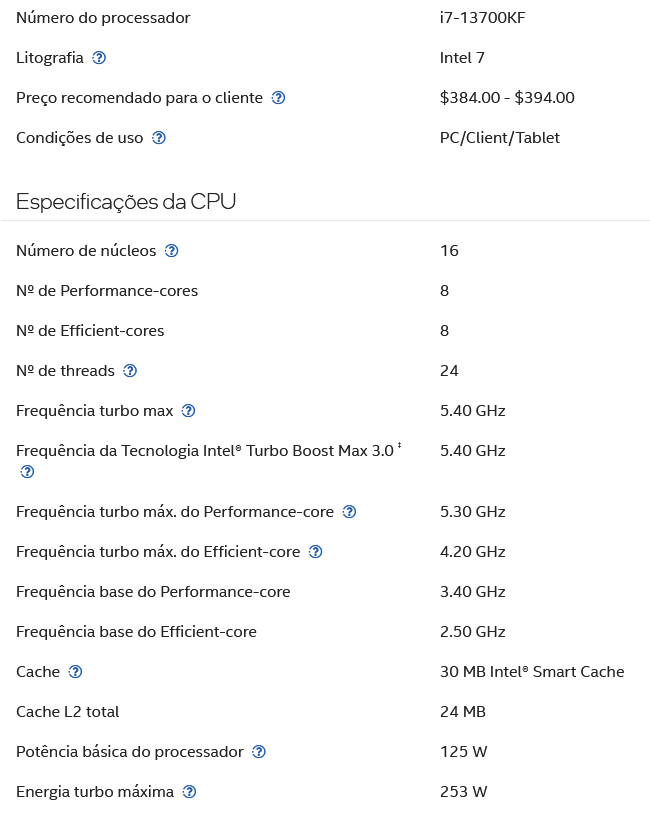This screenshot has width=650, height=822.
Task: Show info tooltip for Número de núcleos
Action: [171, 251]
